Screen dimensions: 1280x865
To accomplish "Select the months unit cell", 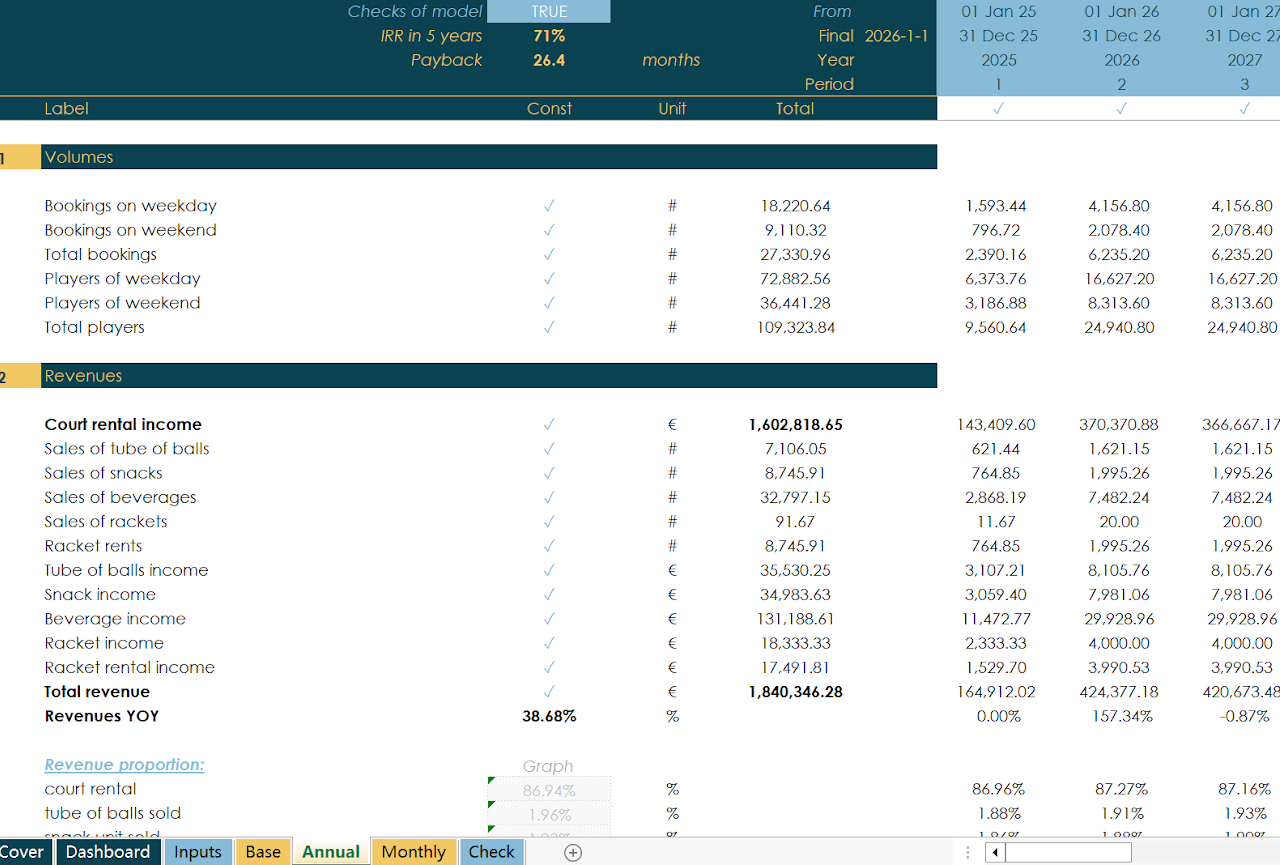I will pos(671,60).
